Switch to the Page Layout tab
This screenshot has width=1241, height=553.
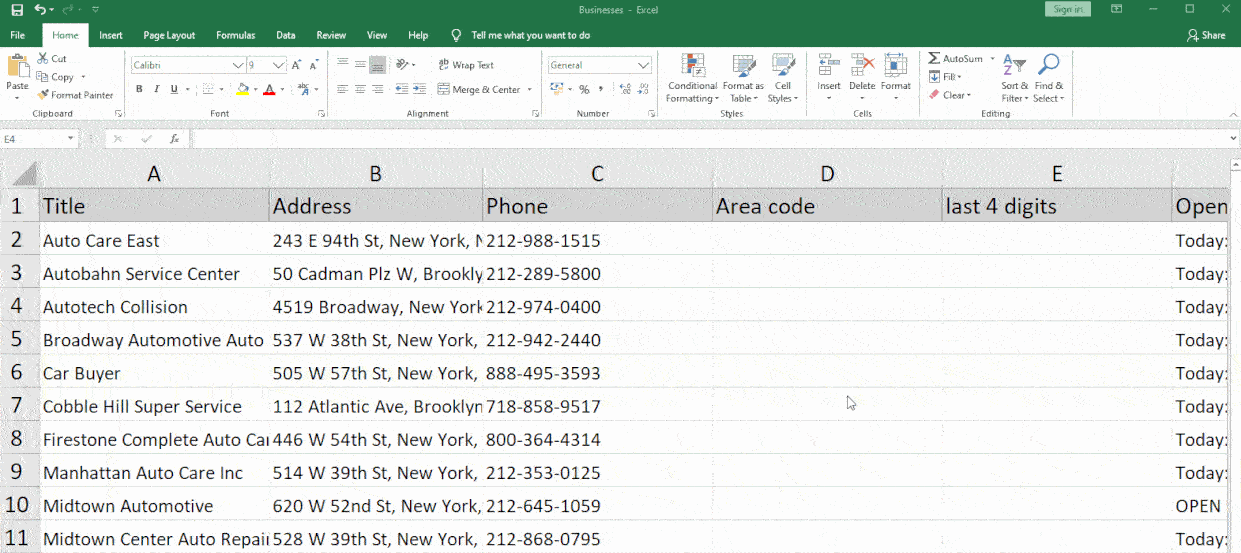(169, 35)
